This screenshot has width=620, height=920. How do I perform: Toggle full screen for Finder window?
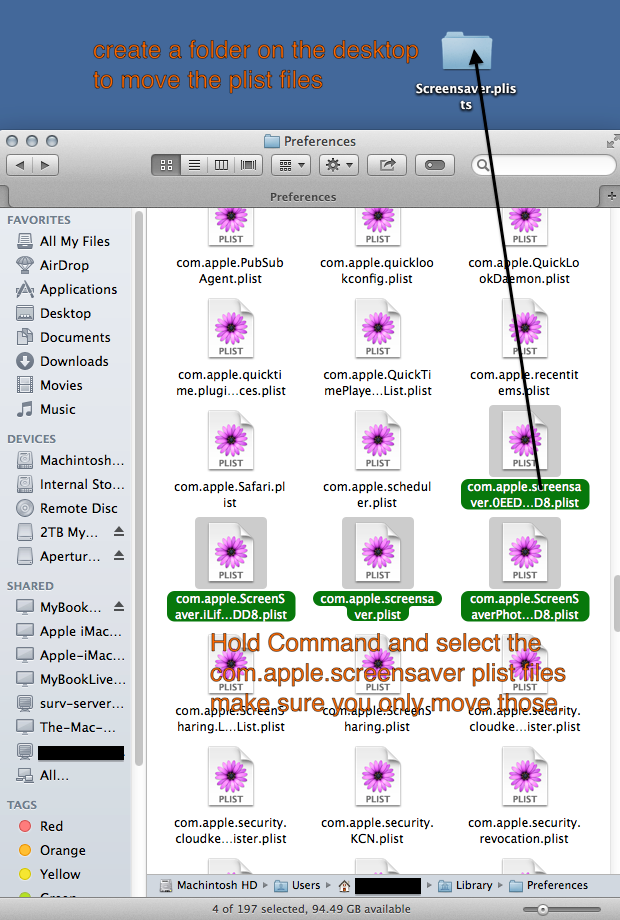click(x=612, y=141)
